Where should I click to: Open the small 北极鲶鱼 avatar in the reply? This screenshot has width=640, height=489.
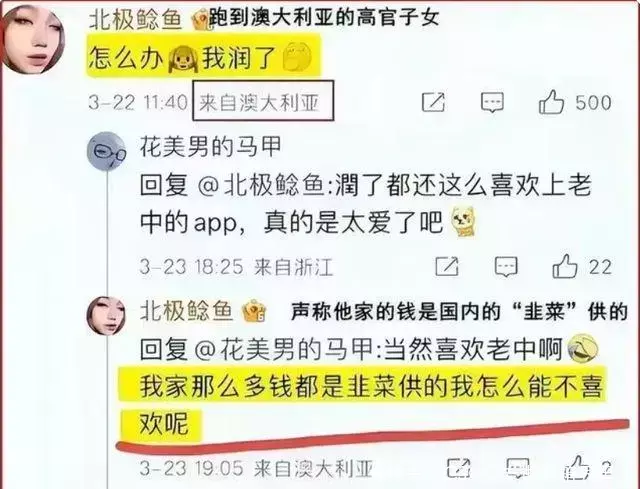click(x=106, y=316)
